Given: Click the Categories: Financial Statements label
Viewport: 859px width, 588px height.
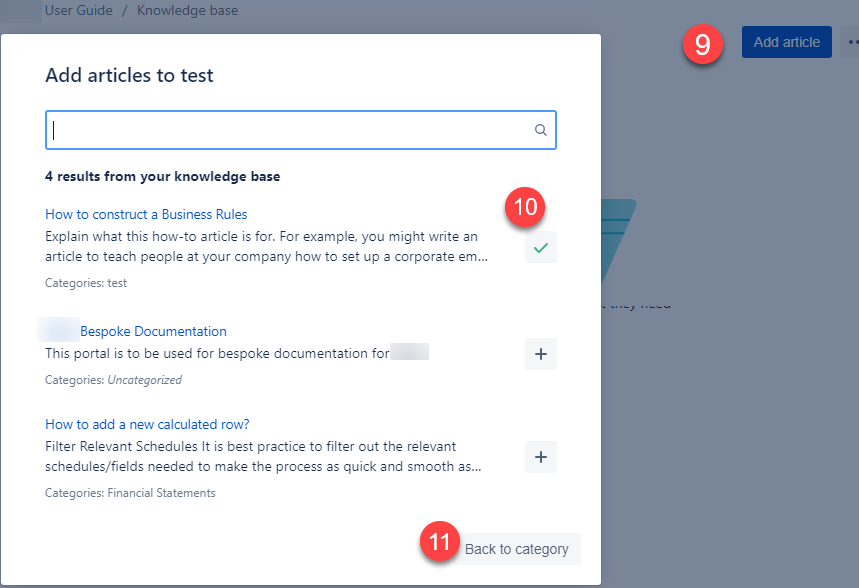Looking at the screenshot, I should 130,493.
